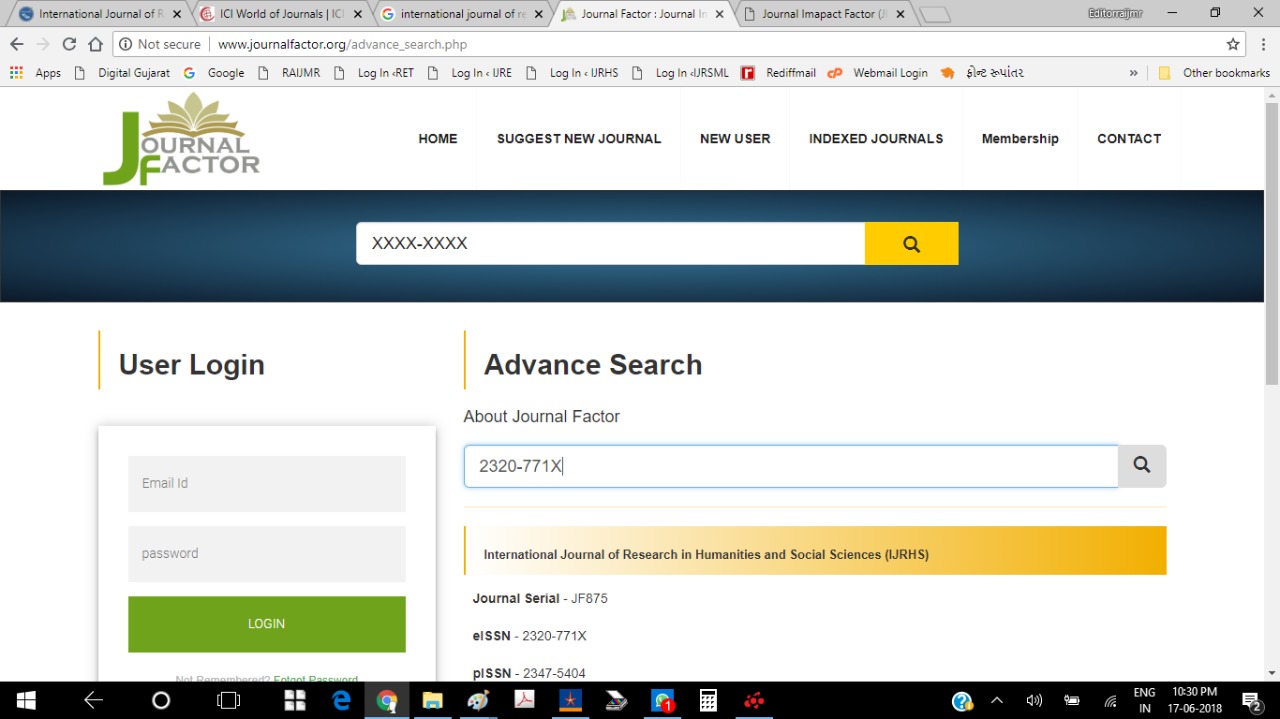Open the Google bookmark
The height and width of the screenshot is (719, 1280).
(x=214, y=73)
